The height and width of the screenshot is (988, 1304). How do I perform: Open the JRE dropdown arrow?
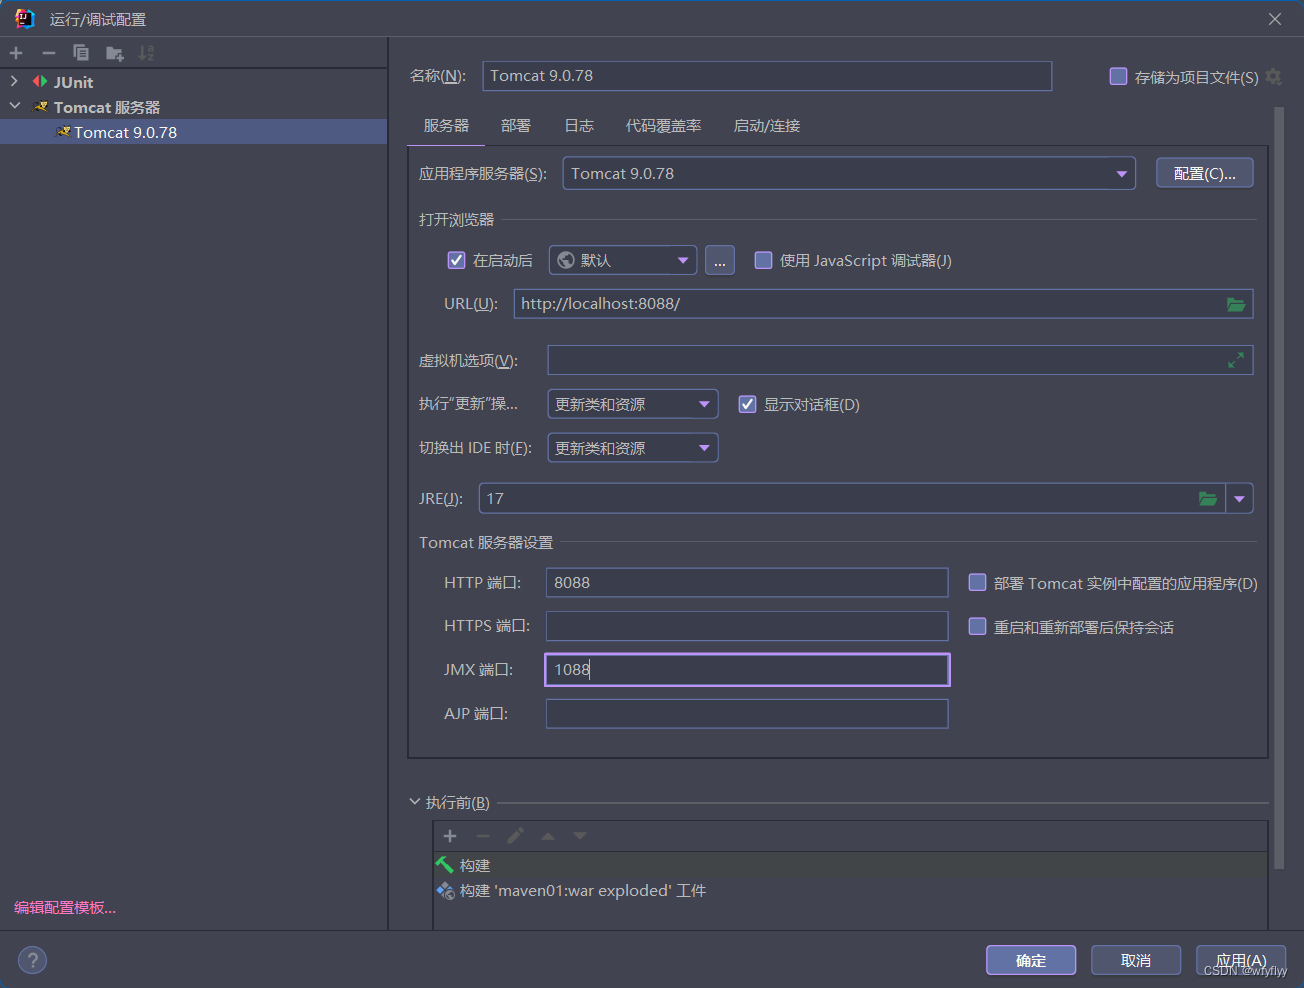tap(1240, 498)
